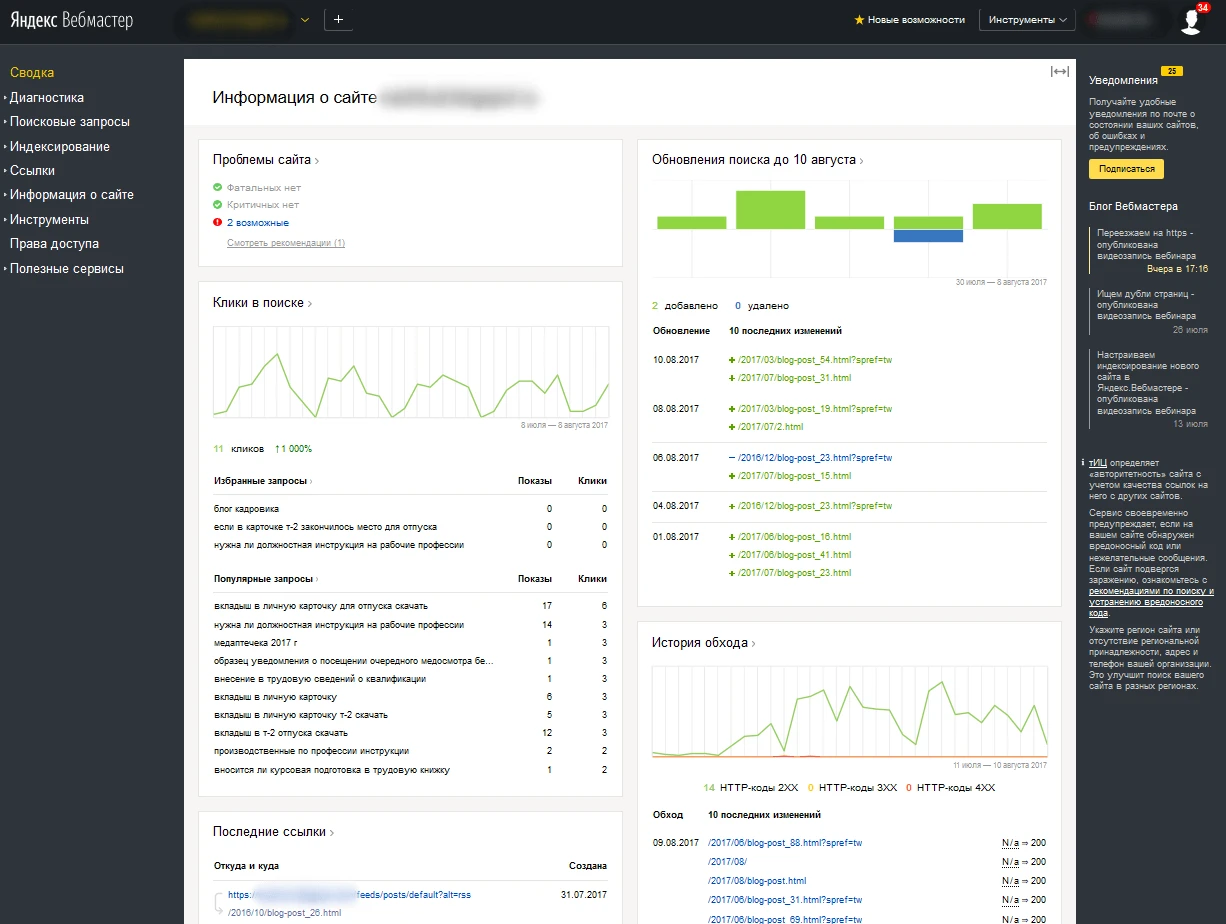Click the star Новые возможности link
The height and width of the screenshot is (924, 1226).
909,20
